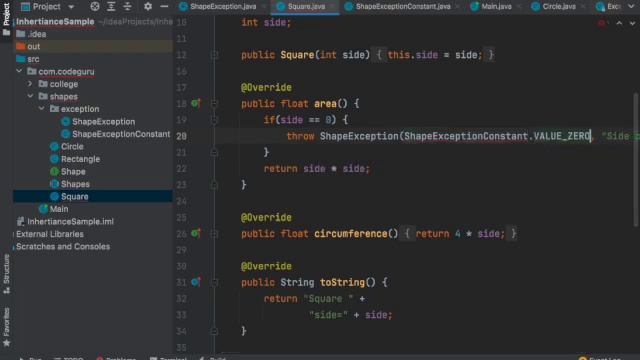Switch to Main.java tab
The height and width of the screenshot is (360, 640).
point(496,7)
